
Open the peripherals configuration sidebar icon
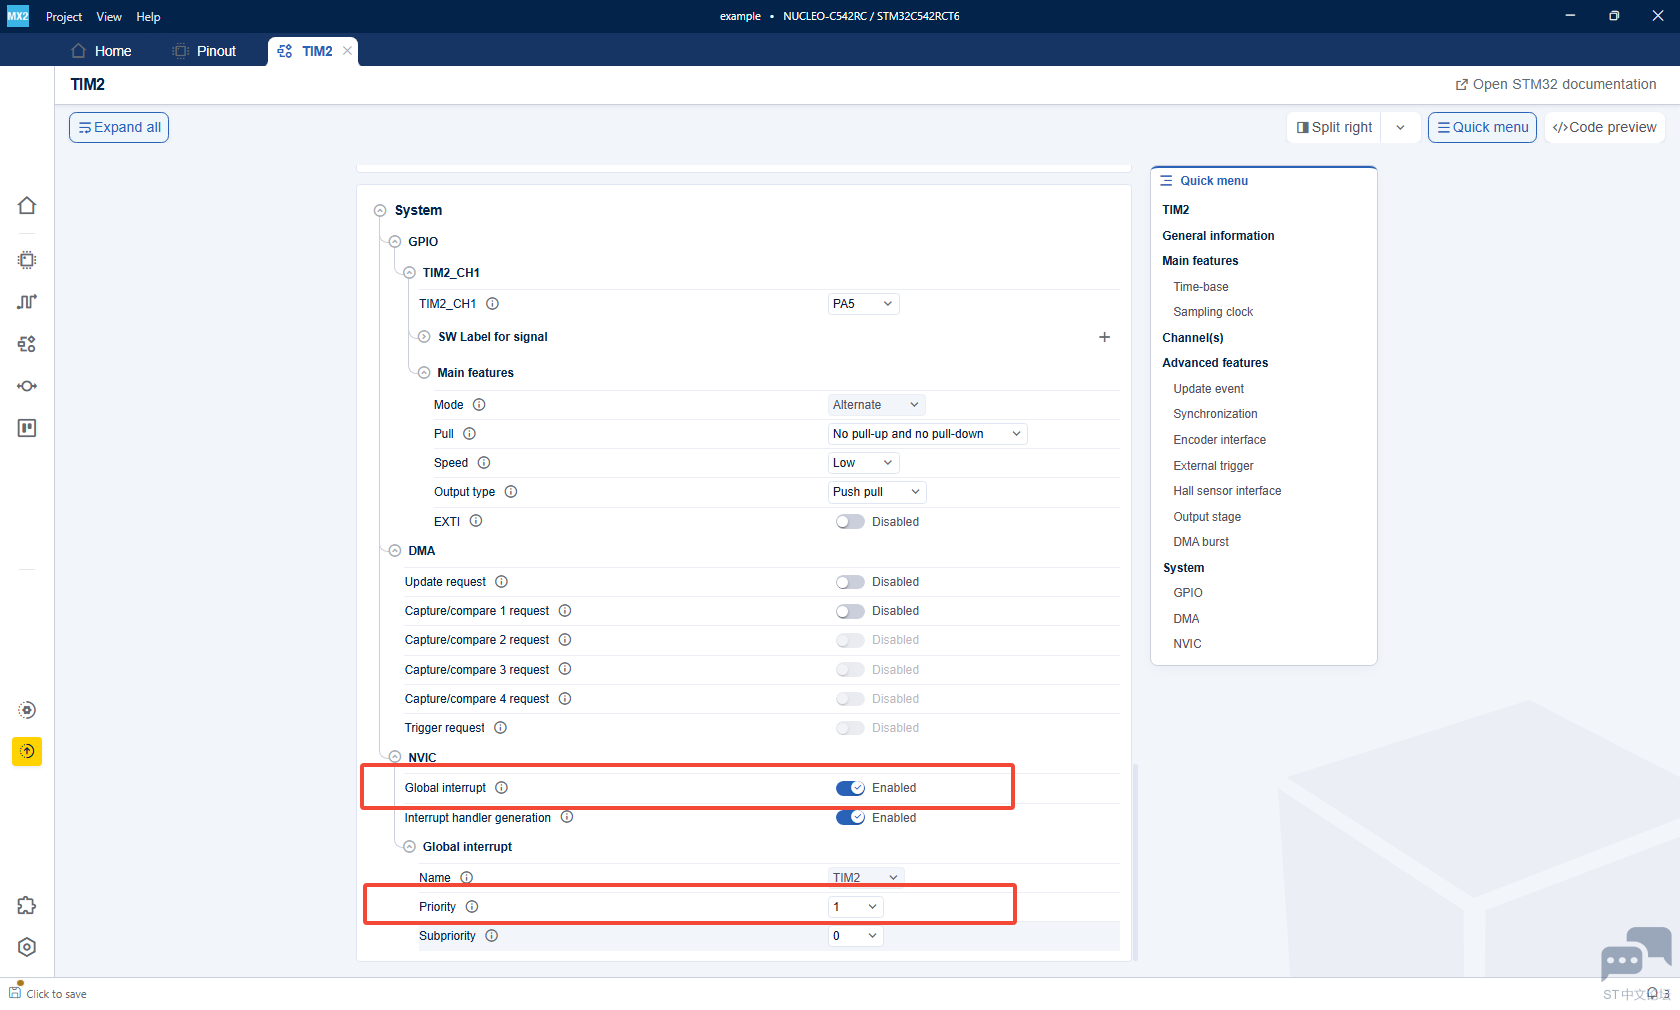27,344
